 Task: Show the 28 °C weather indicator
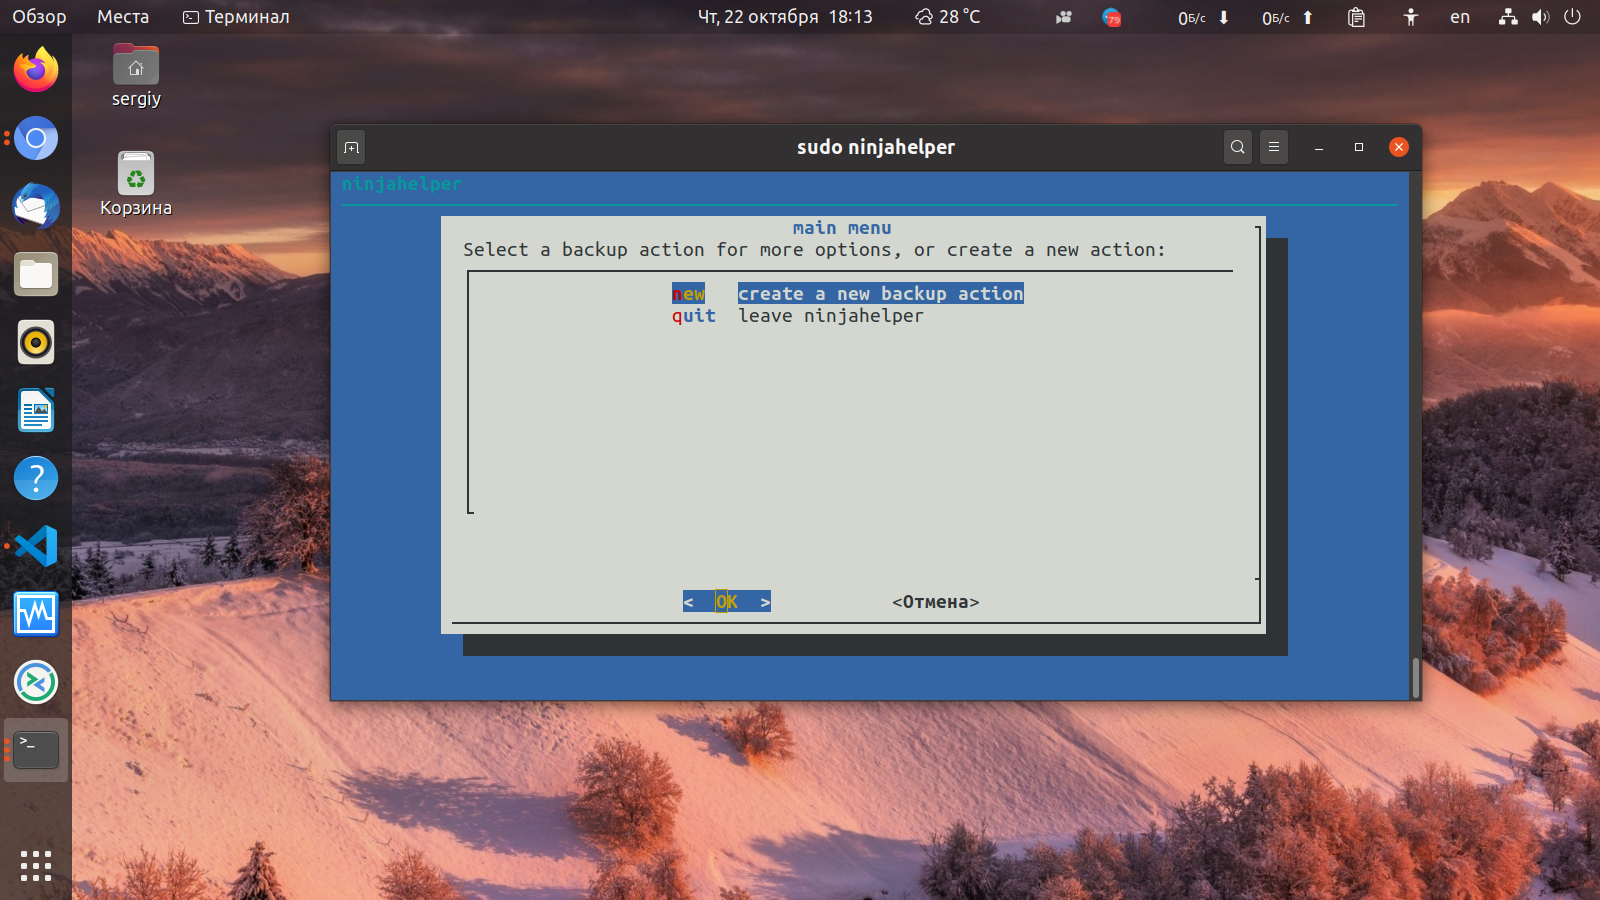(948, 17)
